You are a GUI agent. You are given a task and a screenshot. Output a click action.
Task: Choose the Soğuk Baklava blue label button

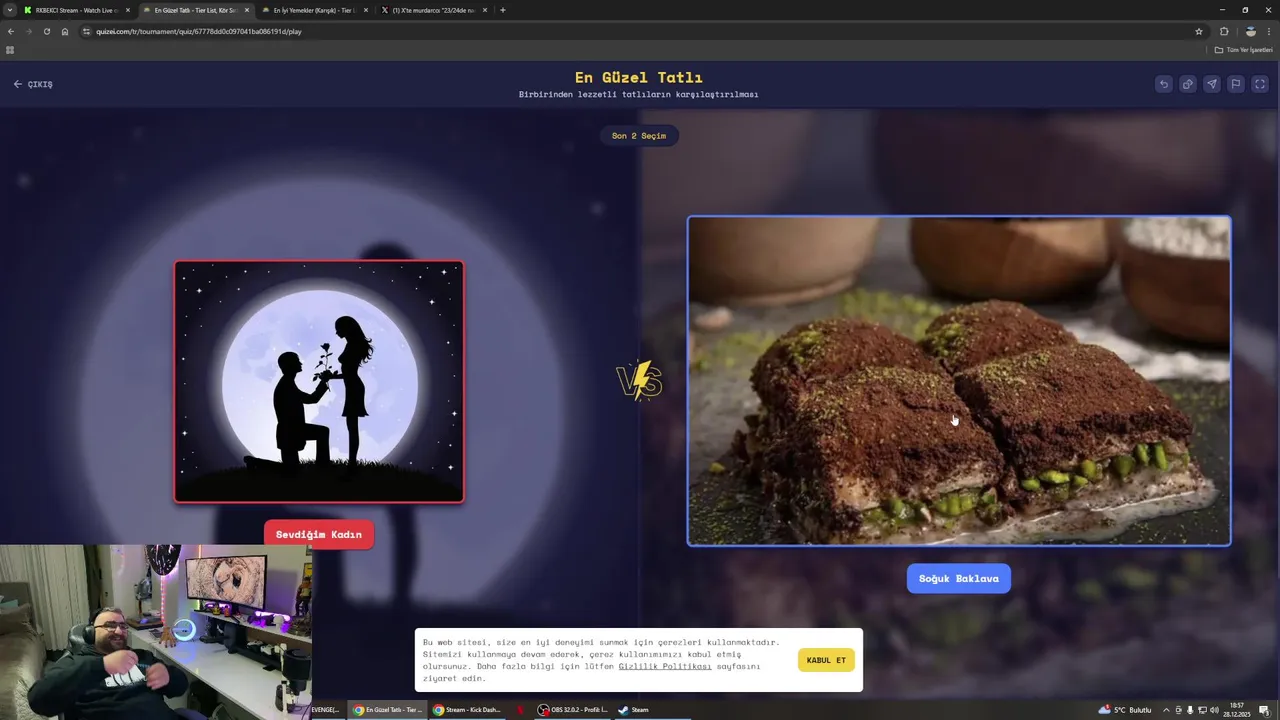(x=958, y=578)
